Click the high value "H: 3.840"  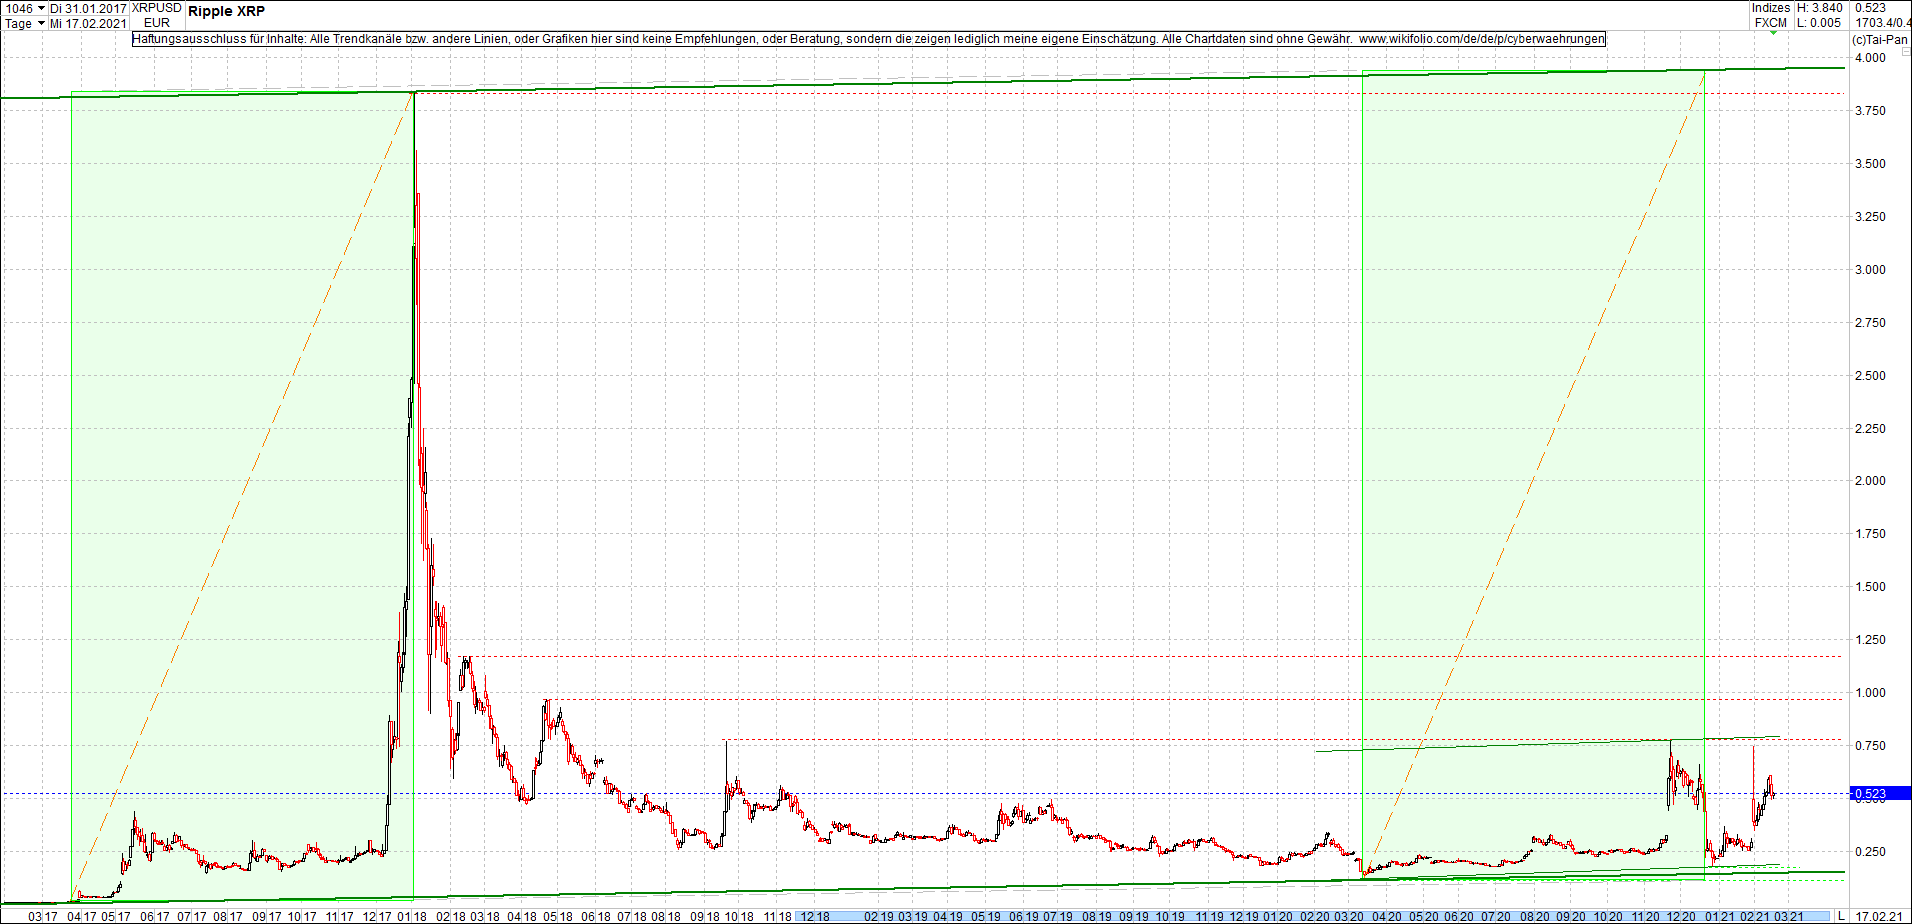point(1819,7)
